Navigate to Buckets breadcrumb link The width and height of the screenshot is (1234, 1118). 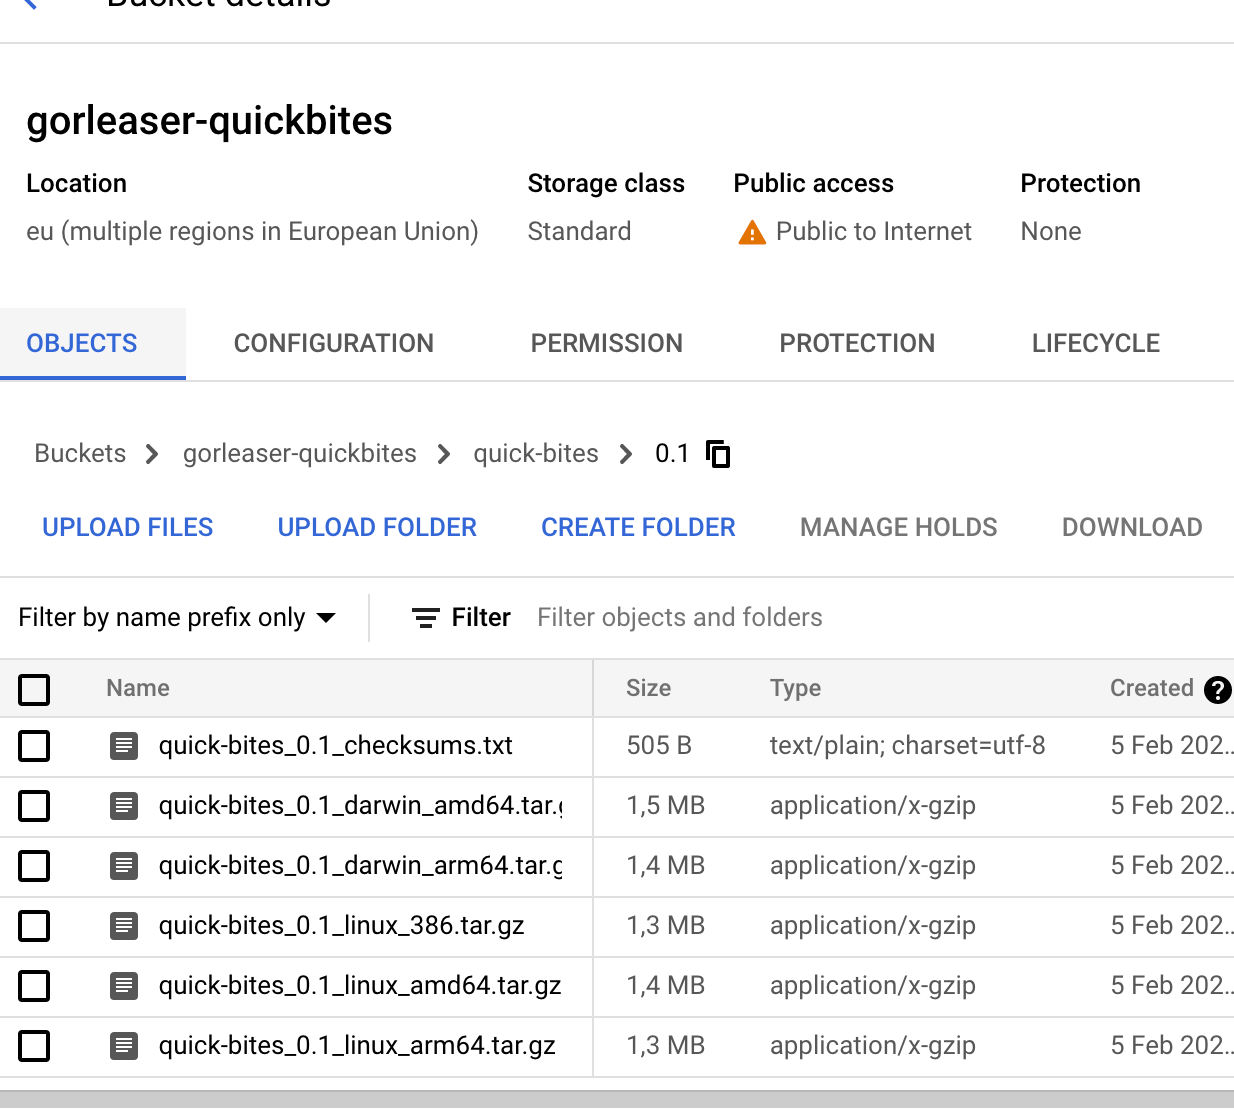point(80,454)
